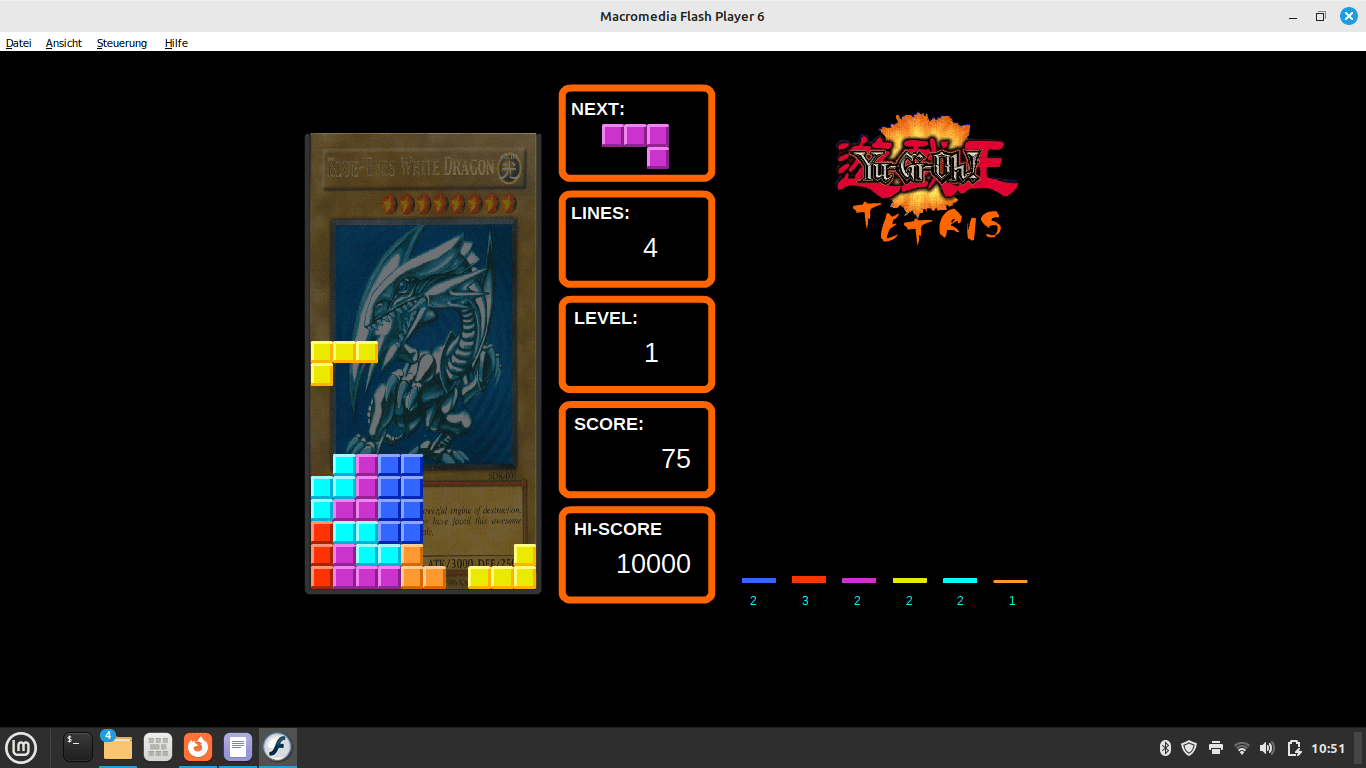Open the Wi-Fi network tray icon
1366x768 pixels.
(1242, 748)
